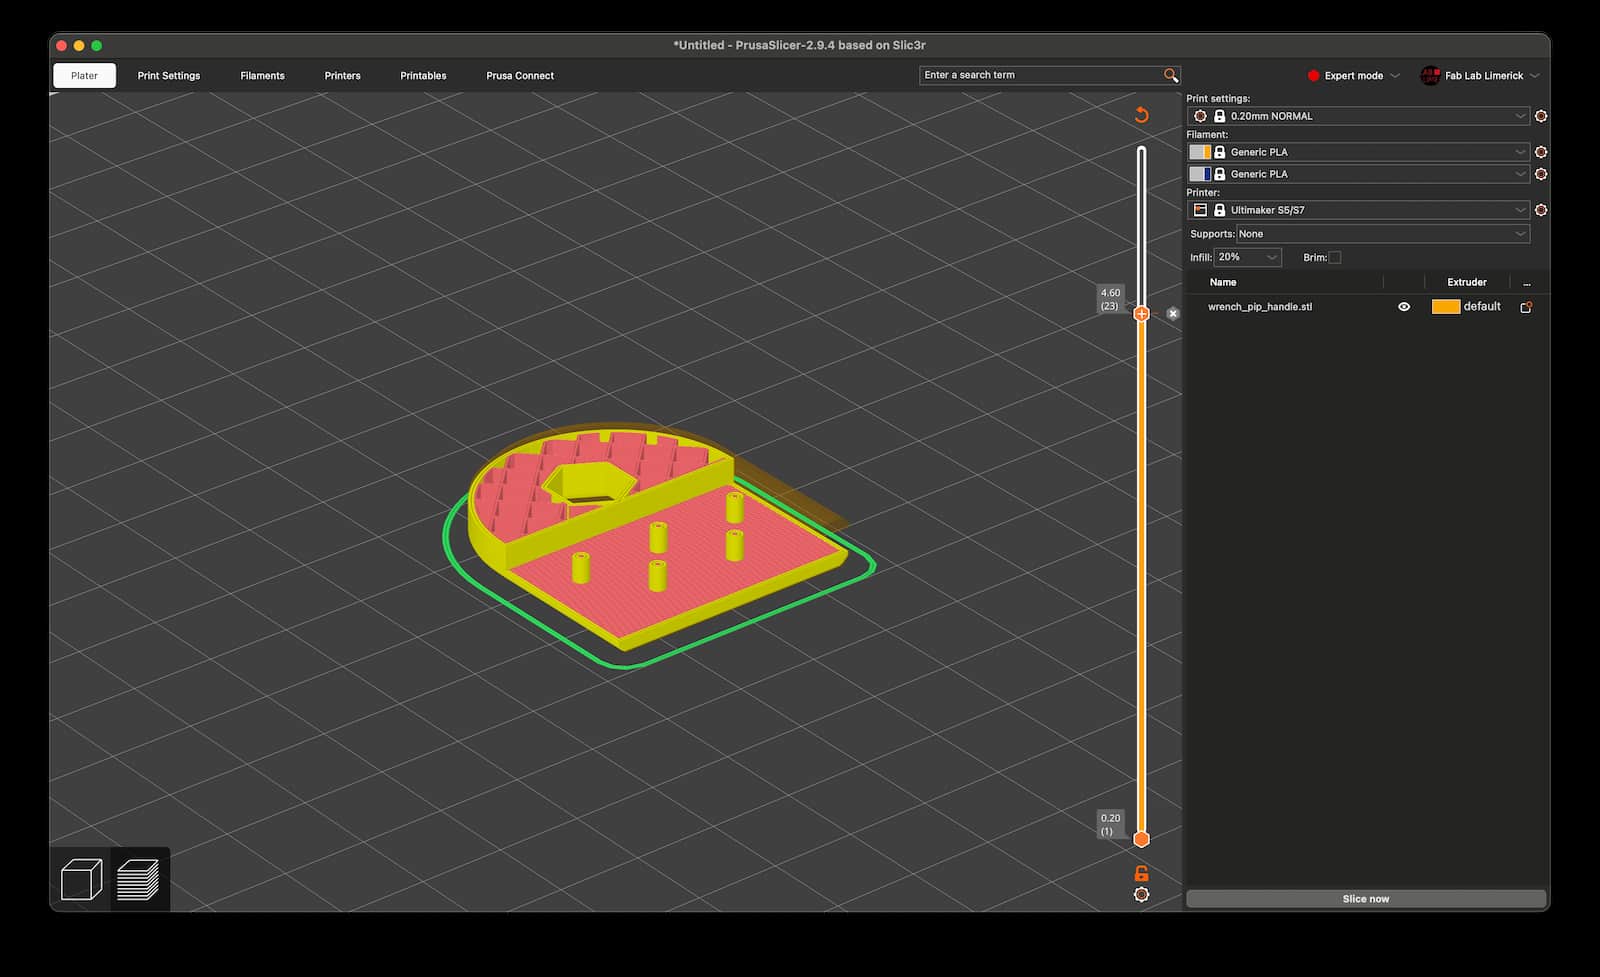
Task: Click the lock icon beside Ultimaker S5/S7
Action: coord(1219,210)
